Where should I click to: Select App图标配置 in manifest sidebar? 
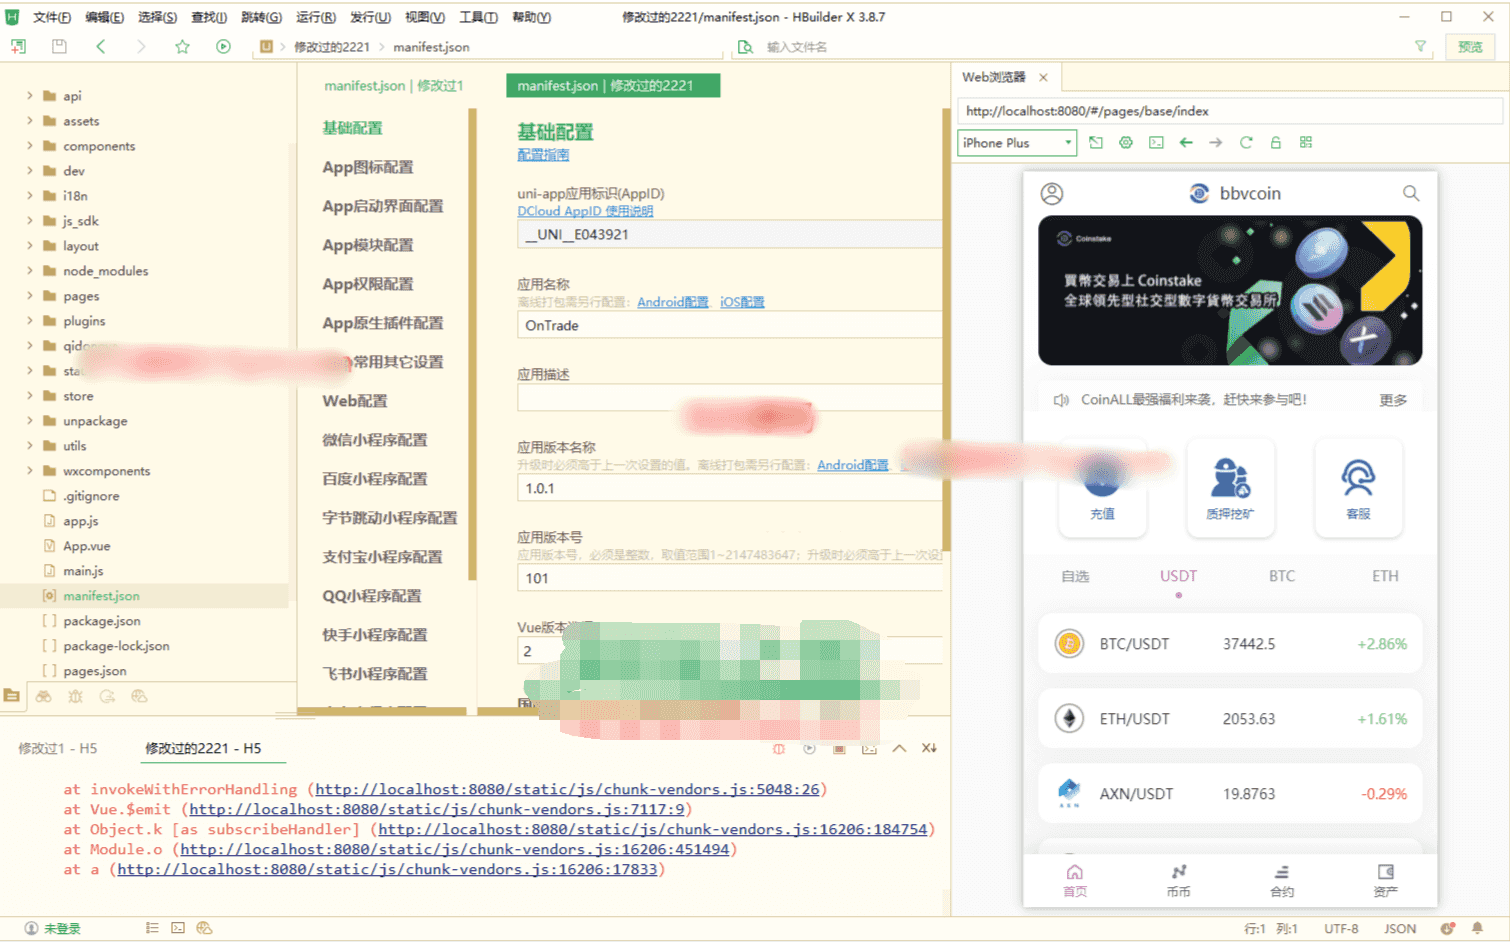tap(367, 167)
